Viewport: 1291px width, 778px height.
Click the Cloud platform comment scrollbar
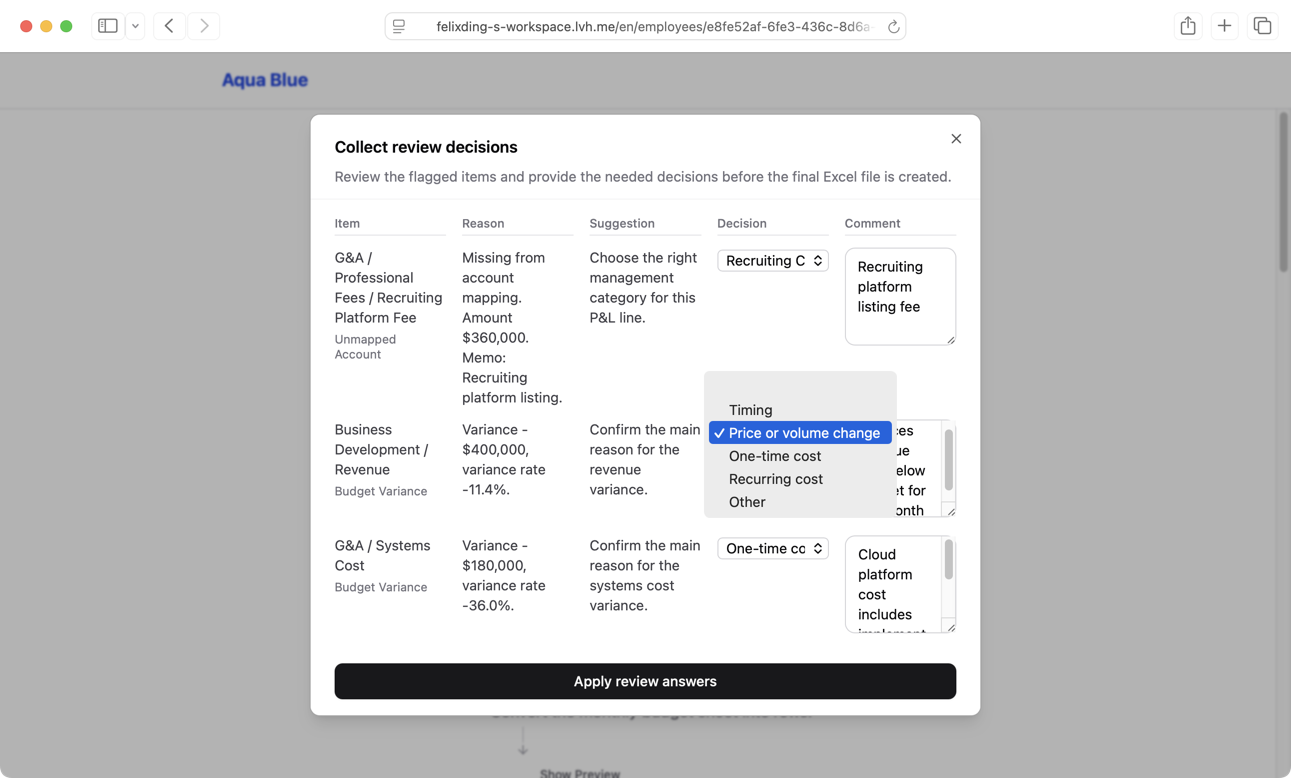pyautogui.click(x=949, y=560)
